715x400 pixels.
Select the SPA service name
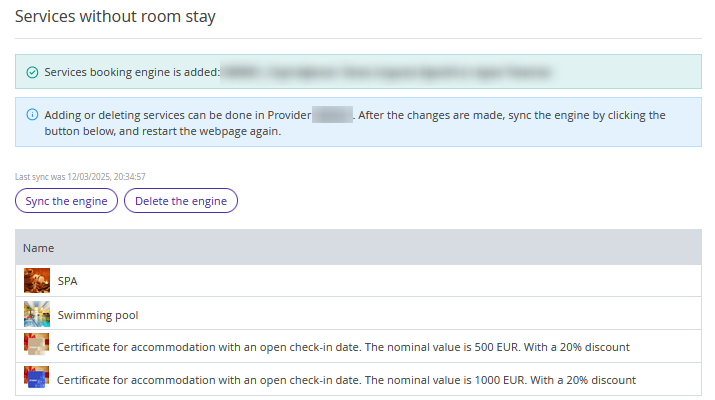[67, 281]
